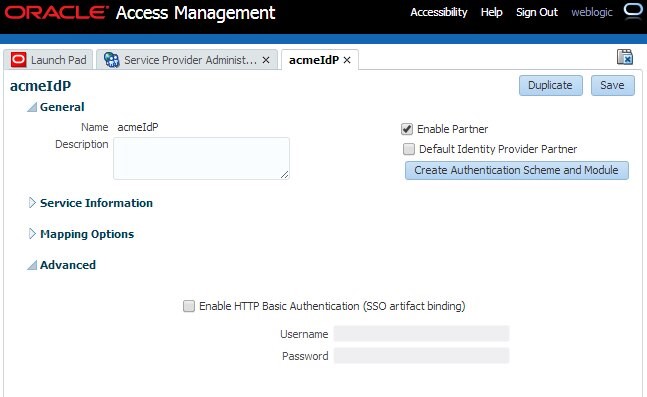Click Sign Out

pyautogui.click(x=537, y=12)
